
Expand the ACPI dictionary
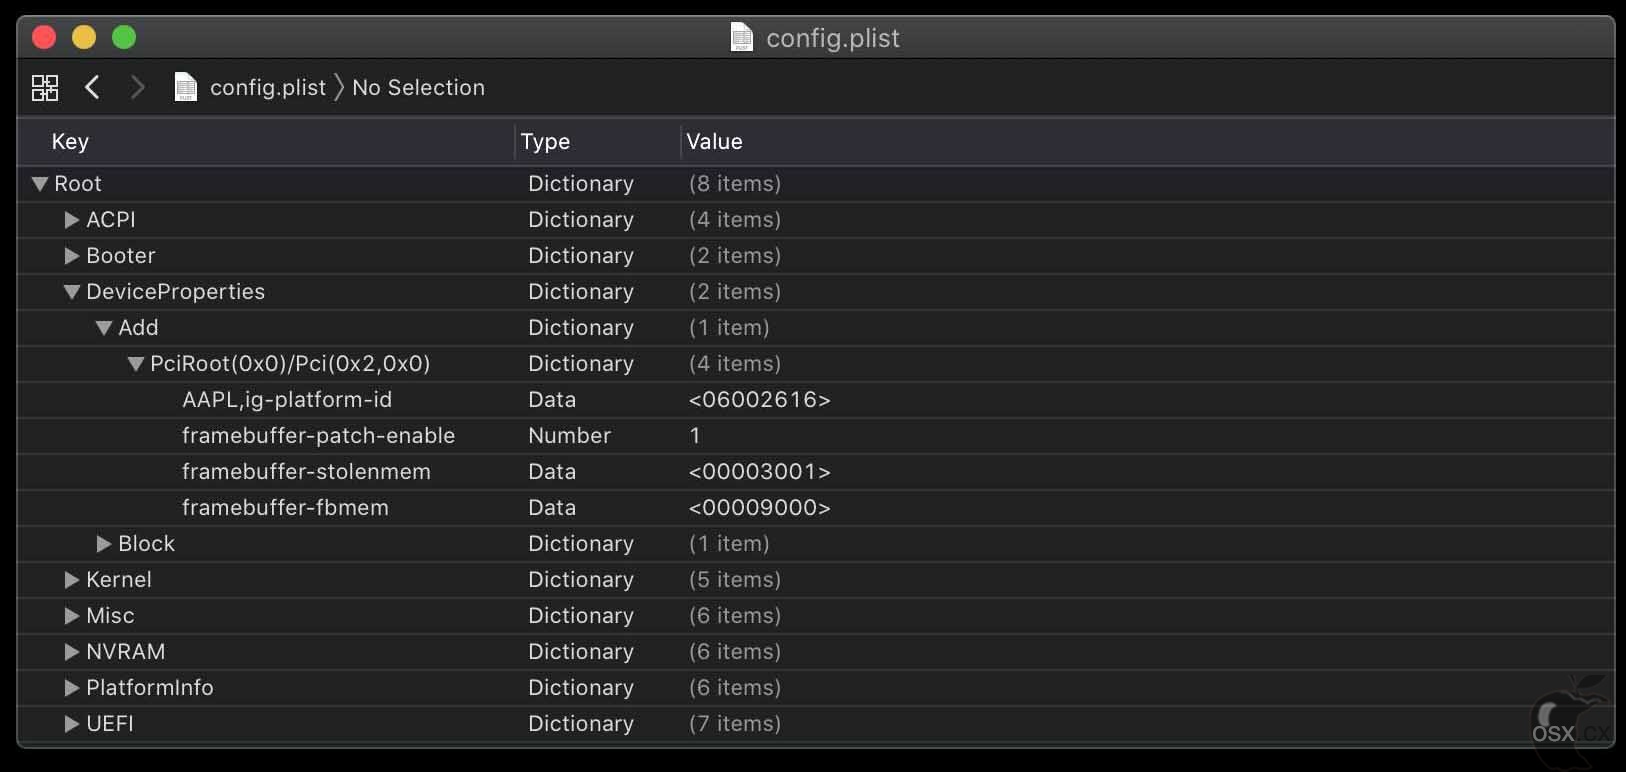coord(72,220)
